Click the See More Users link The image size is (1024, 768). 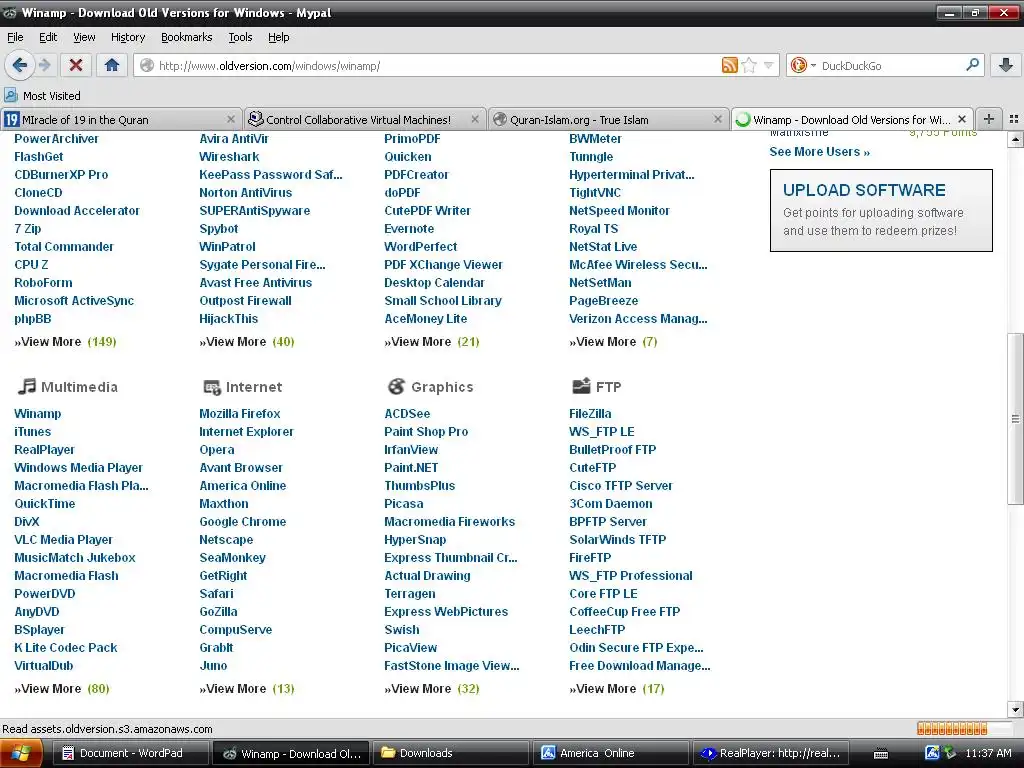tap(820, 152)
